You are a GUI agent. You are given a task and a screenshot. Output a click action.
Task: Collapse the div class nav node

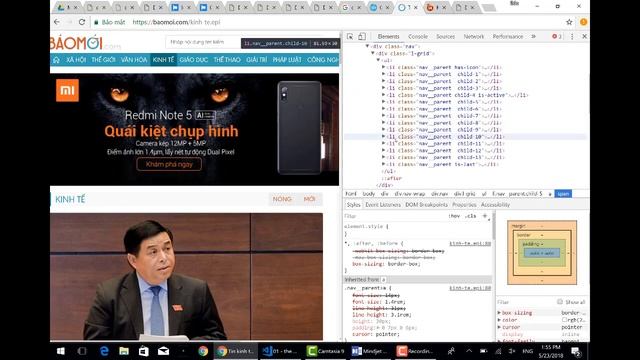pos(367,46)
